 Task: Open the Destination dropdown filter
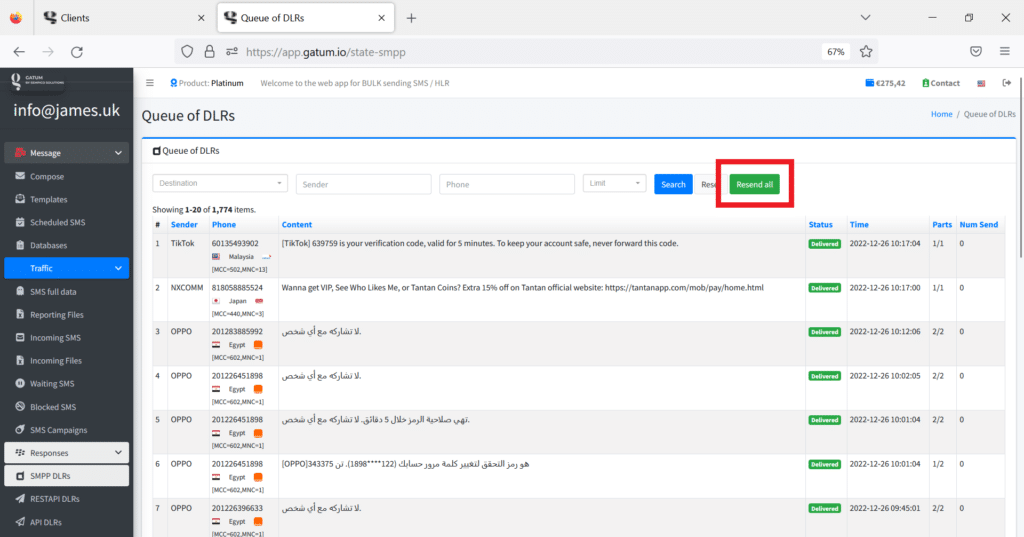tap(220, 183)
